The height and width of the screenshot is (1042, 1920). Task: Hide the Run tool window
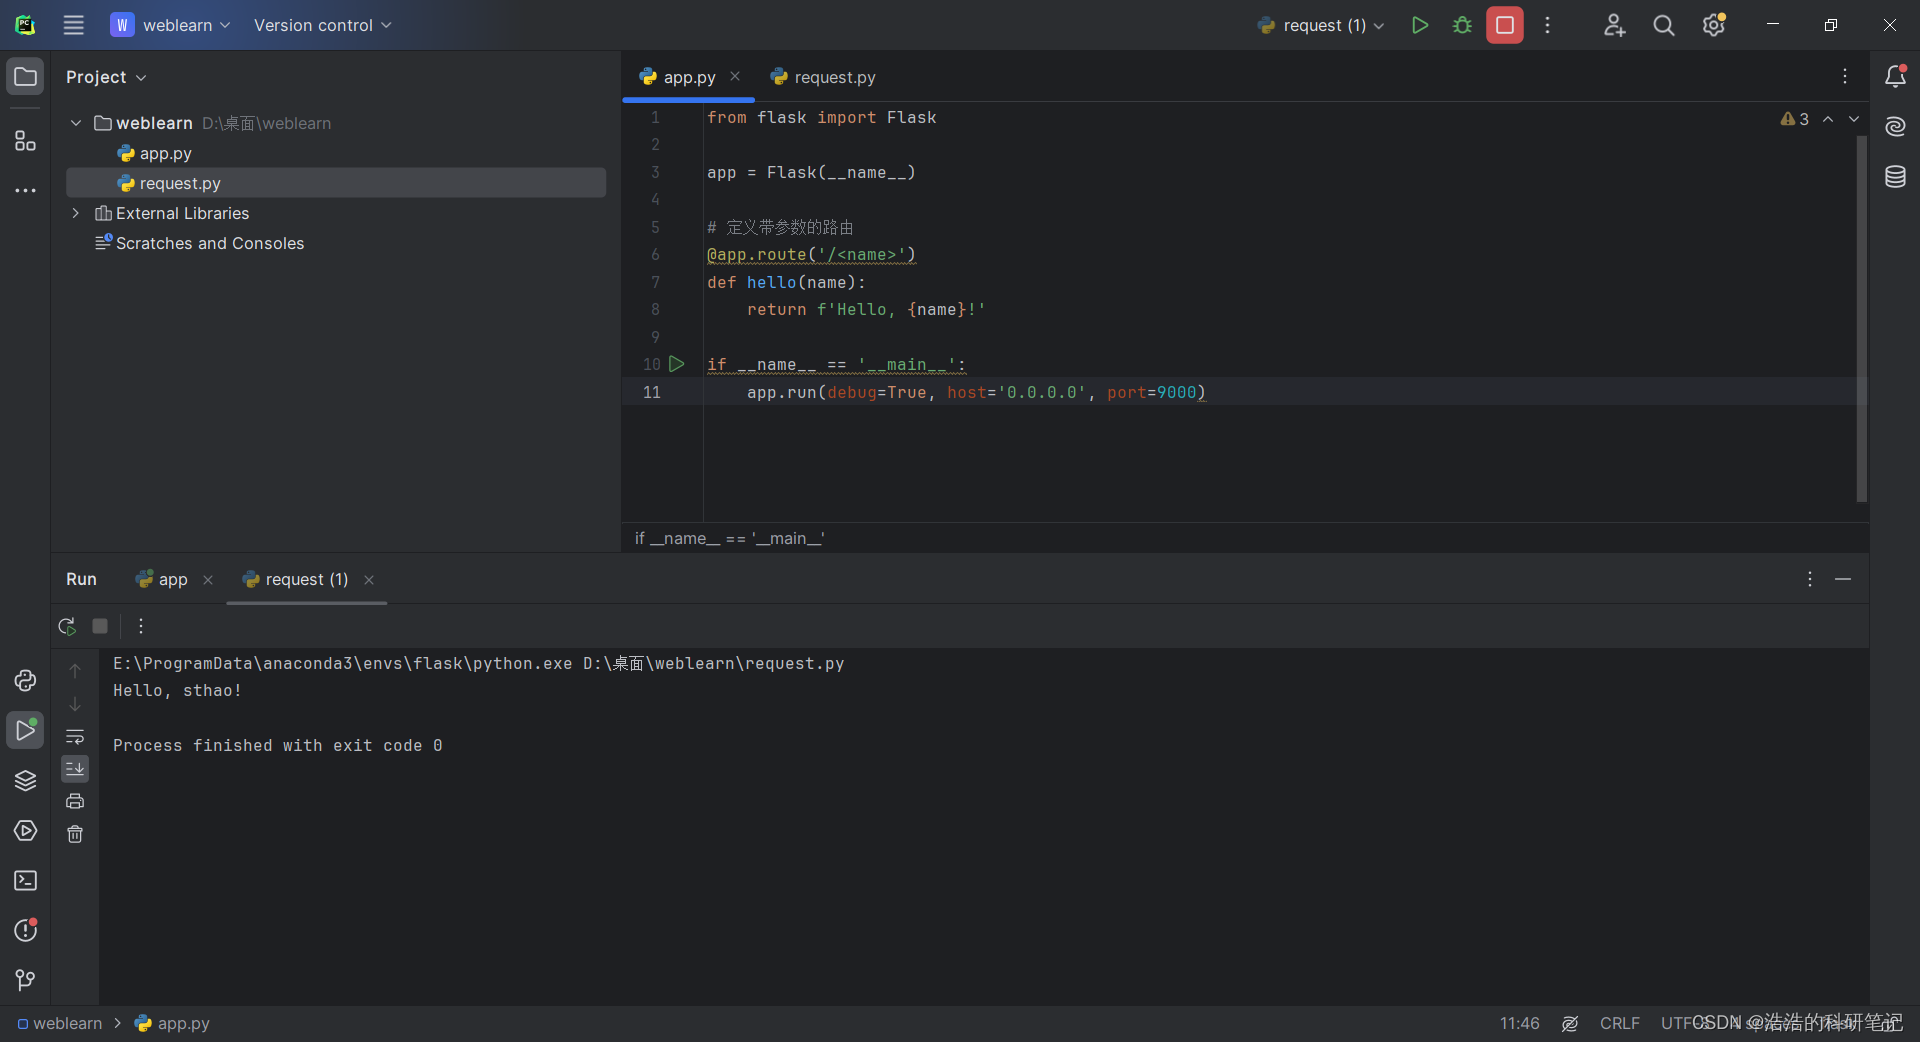pyautogui.click(x=1843, y=579)
